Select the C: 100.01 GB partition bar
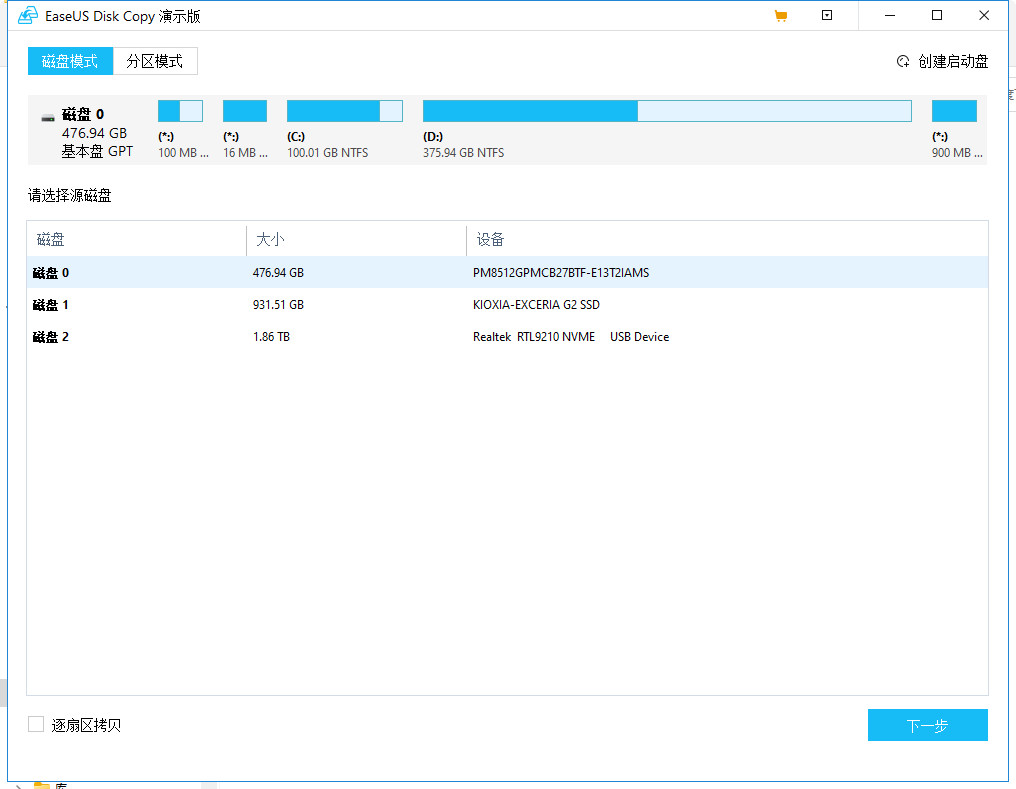This screenshot has height=789, width=1016. 345,111
